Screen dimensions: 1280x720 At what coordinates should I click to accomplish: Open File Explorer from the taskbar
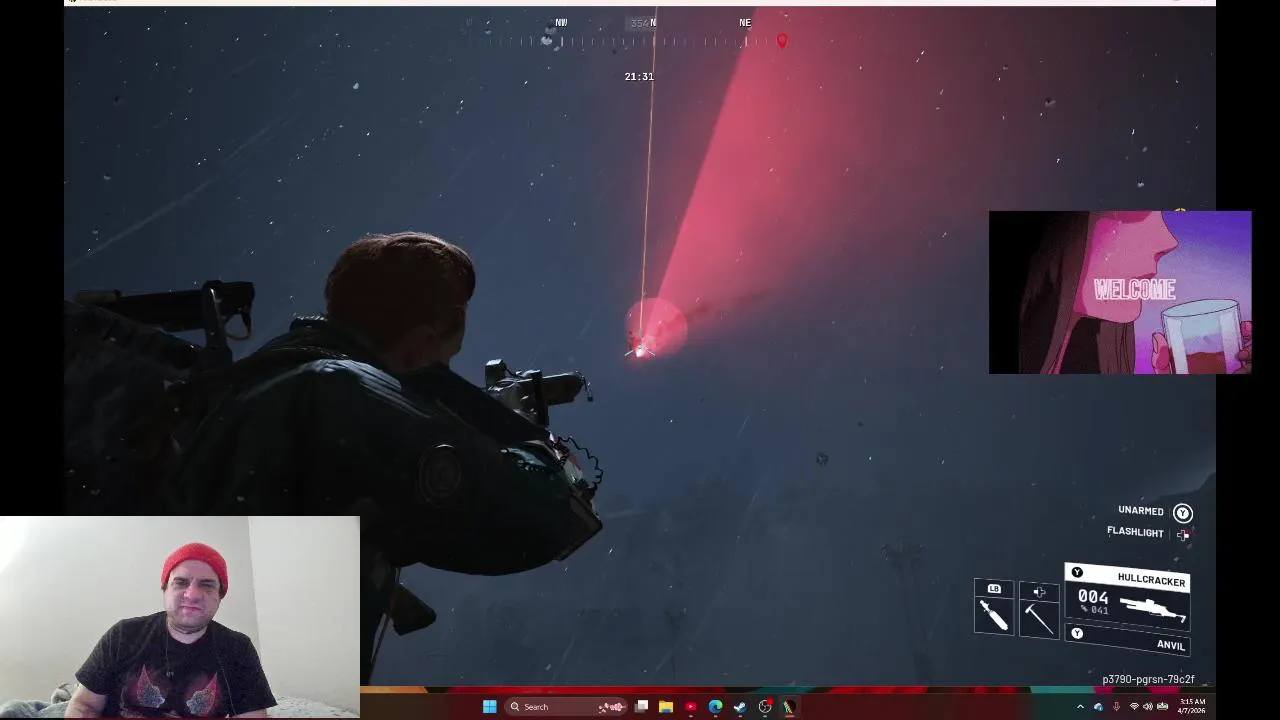tap(666, 707)
